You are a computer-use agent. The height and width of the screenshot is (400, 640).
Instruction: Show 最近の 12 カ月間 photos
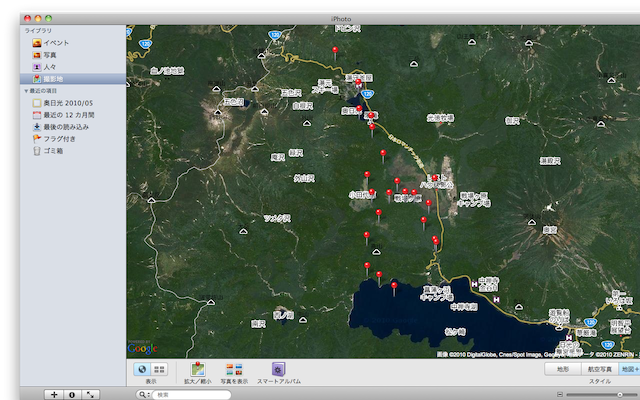pos(68,115)
